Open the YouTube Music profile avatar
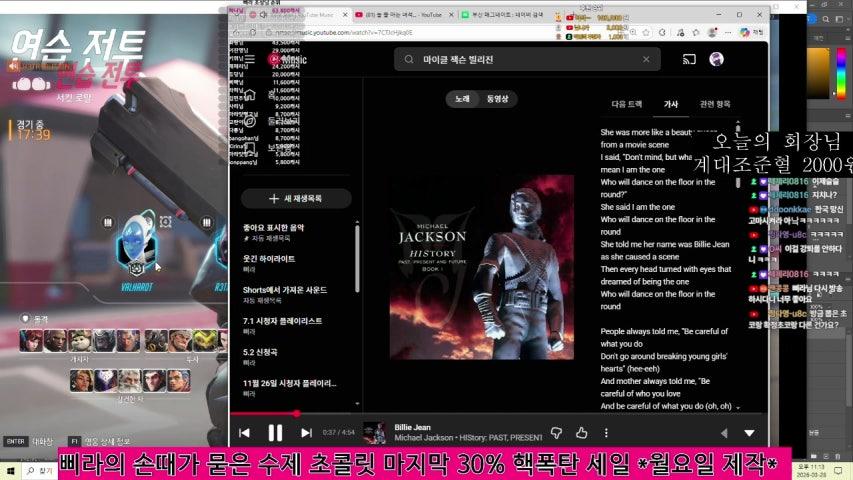The image size is (853, 480). [716, 59]
